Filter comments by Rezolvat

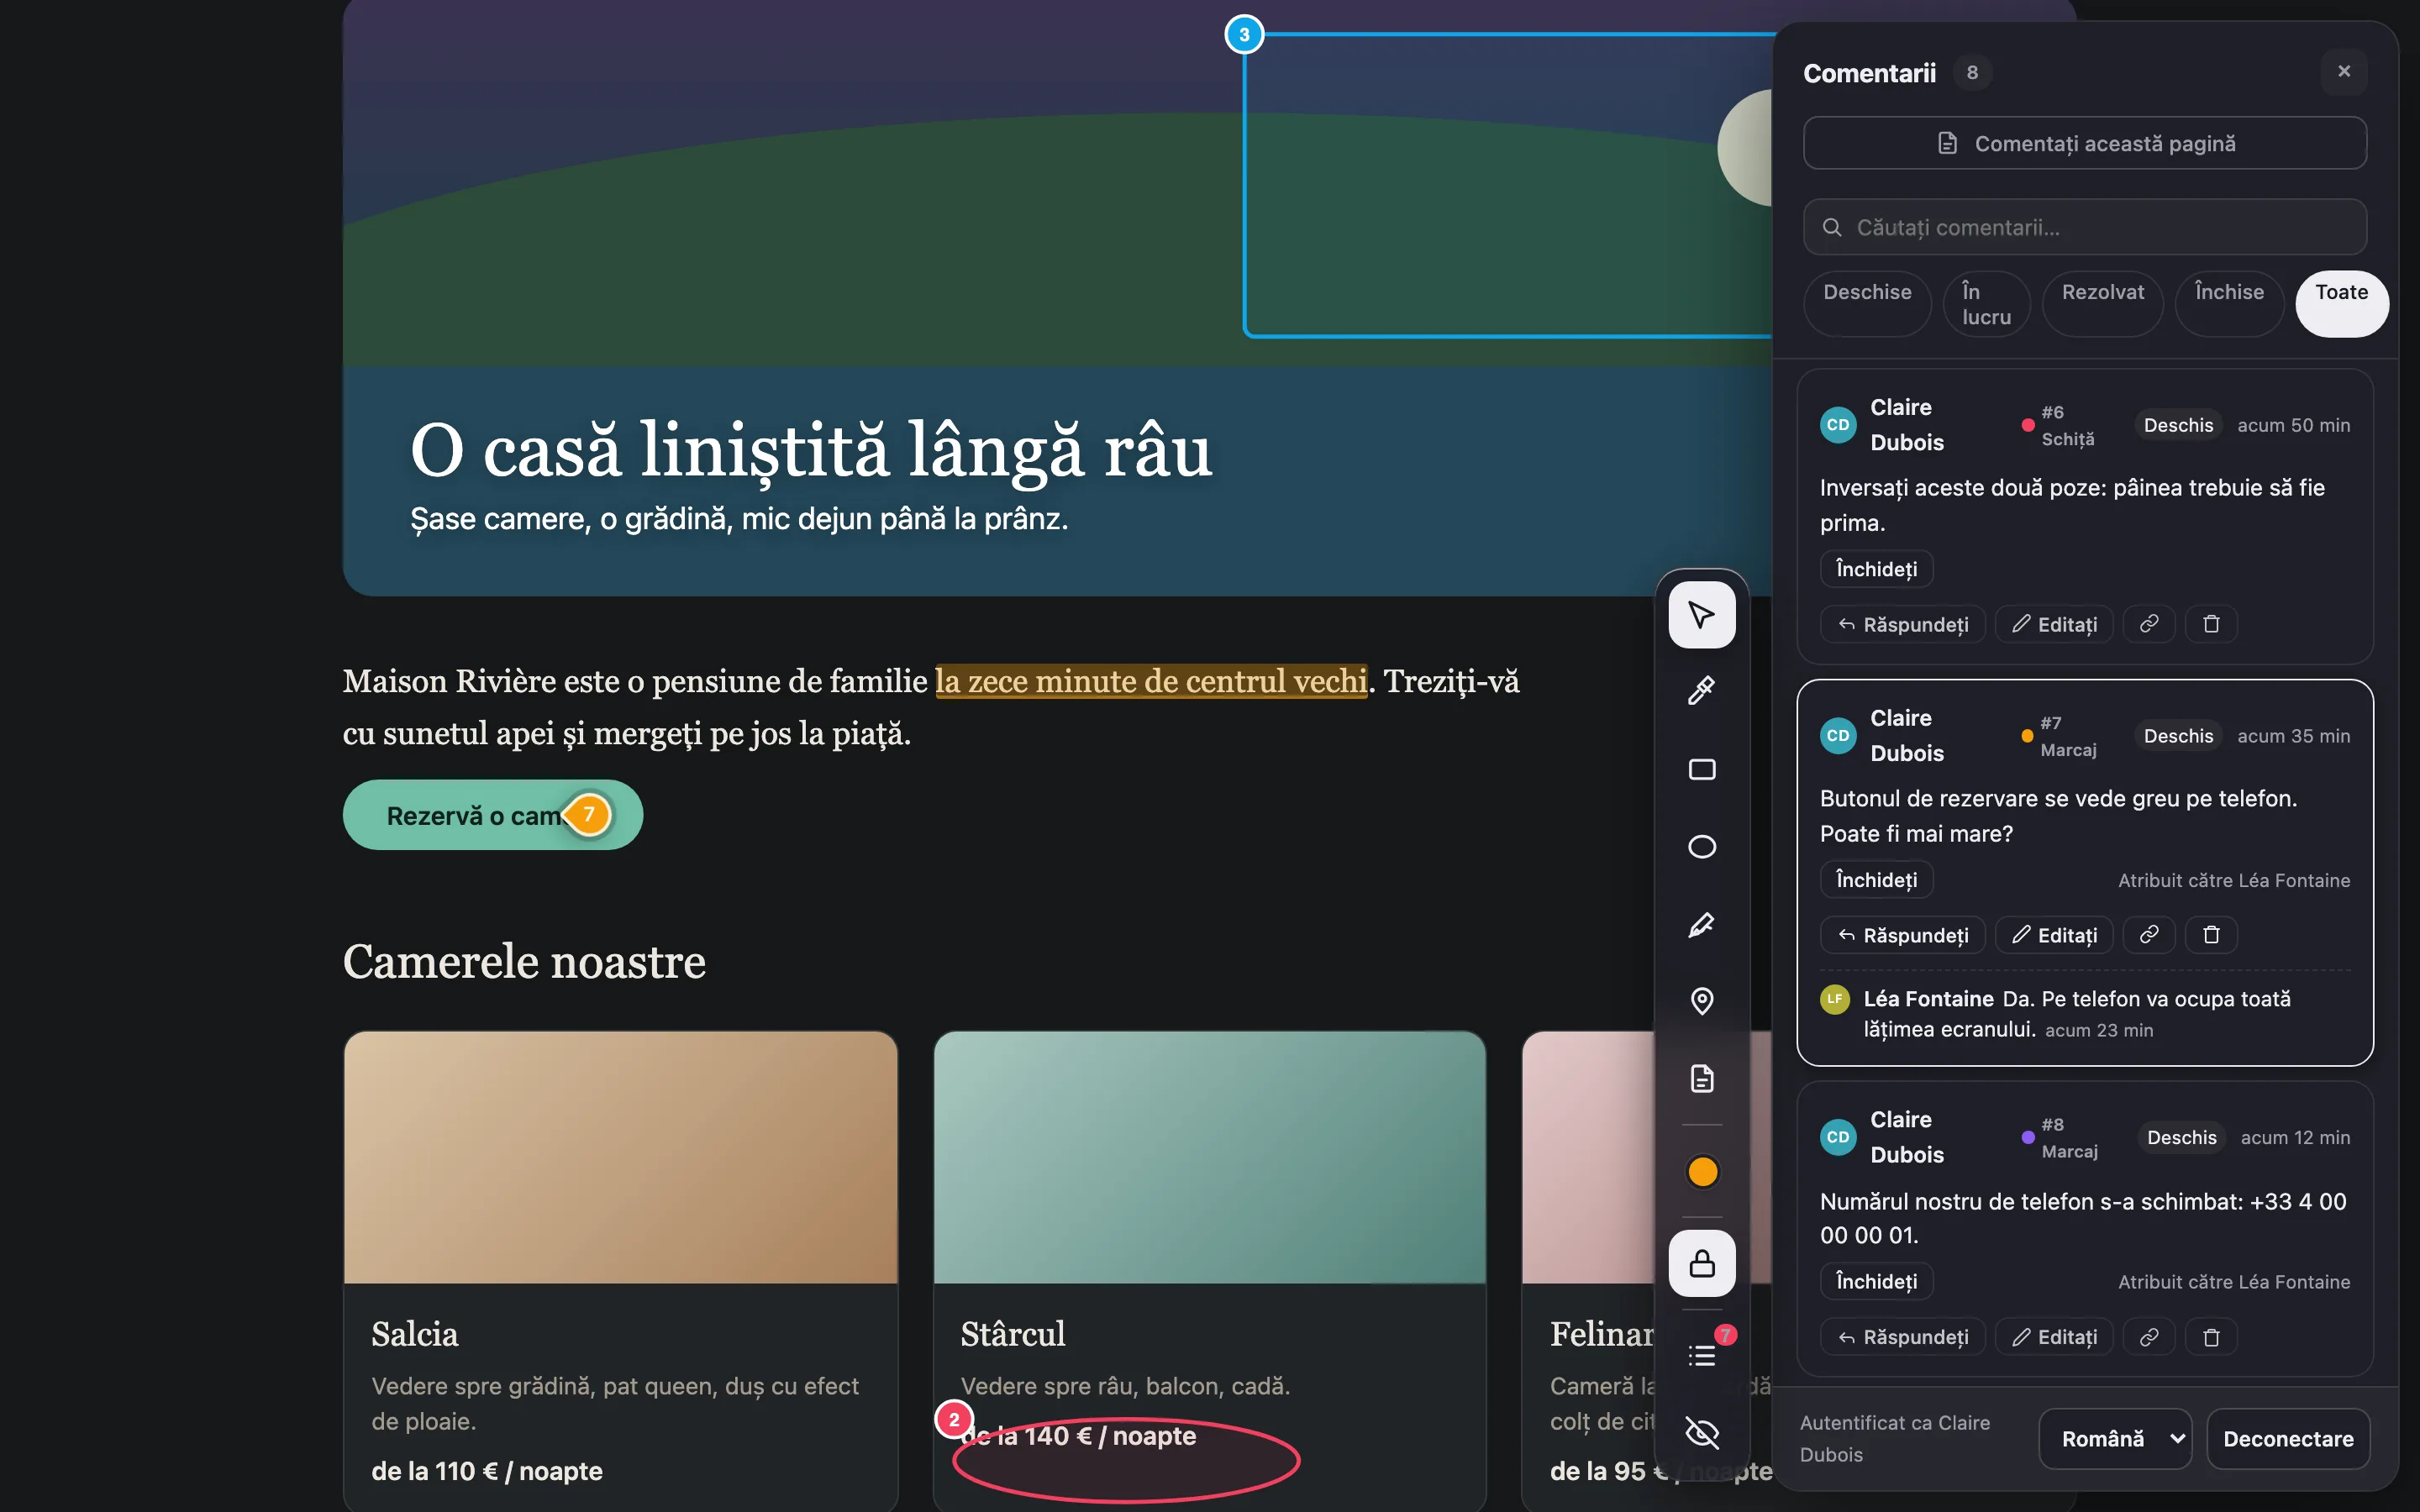2102,303
